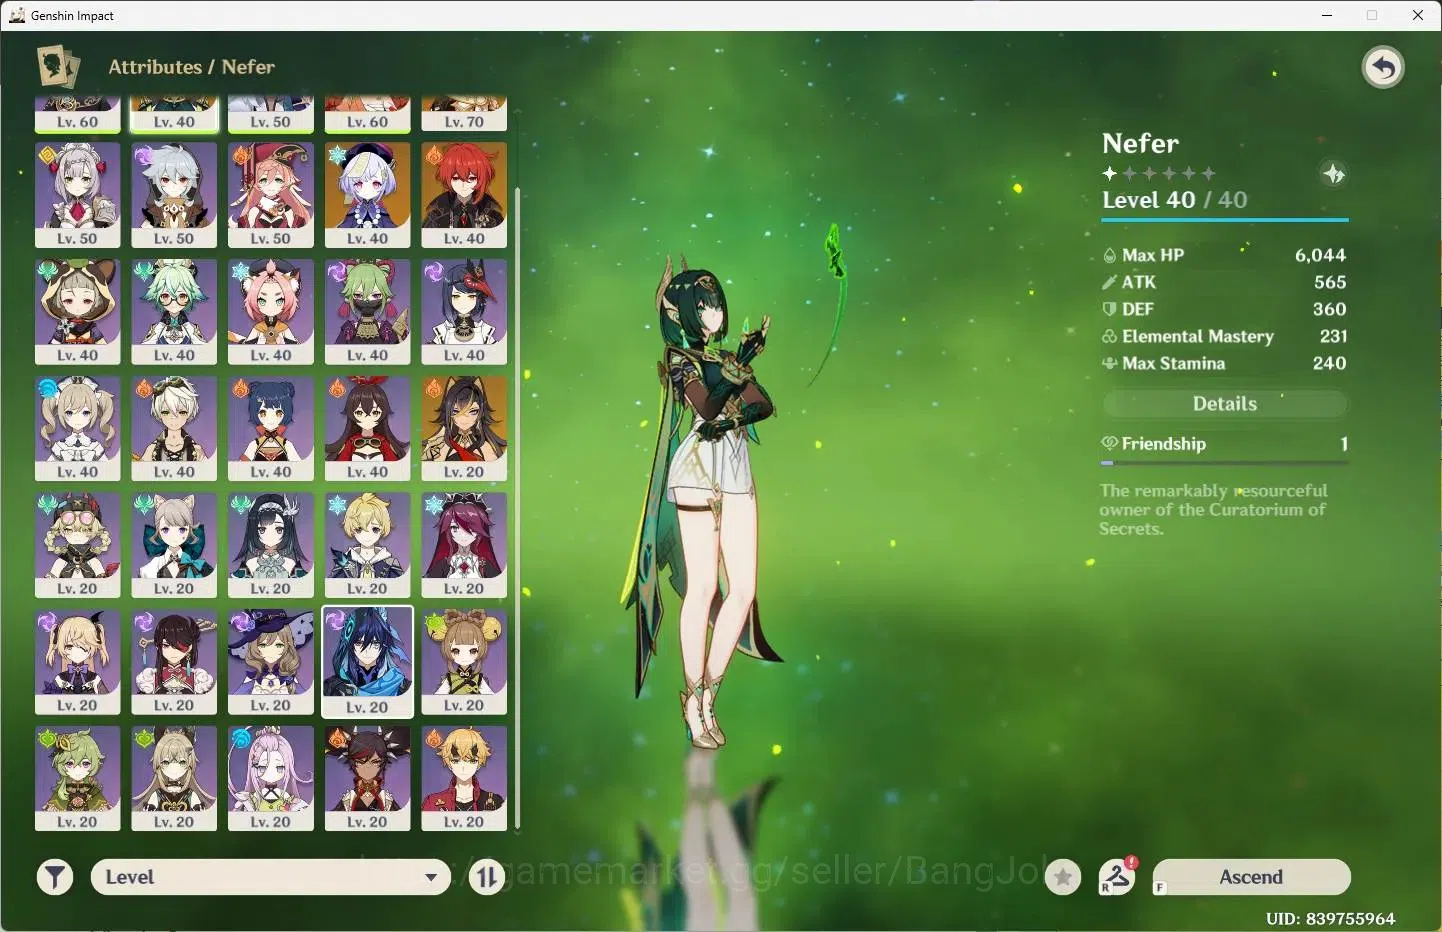Click the UID: 839755964 text
Viewport: 1442px width, 932px height.
click(x=1330, y=918)
